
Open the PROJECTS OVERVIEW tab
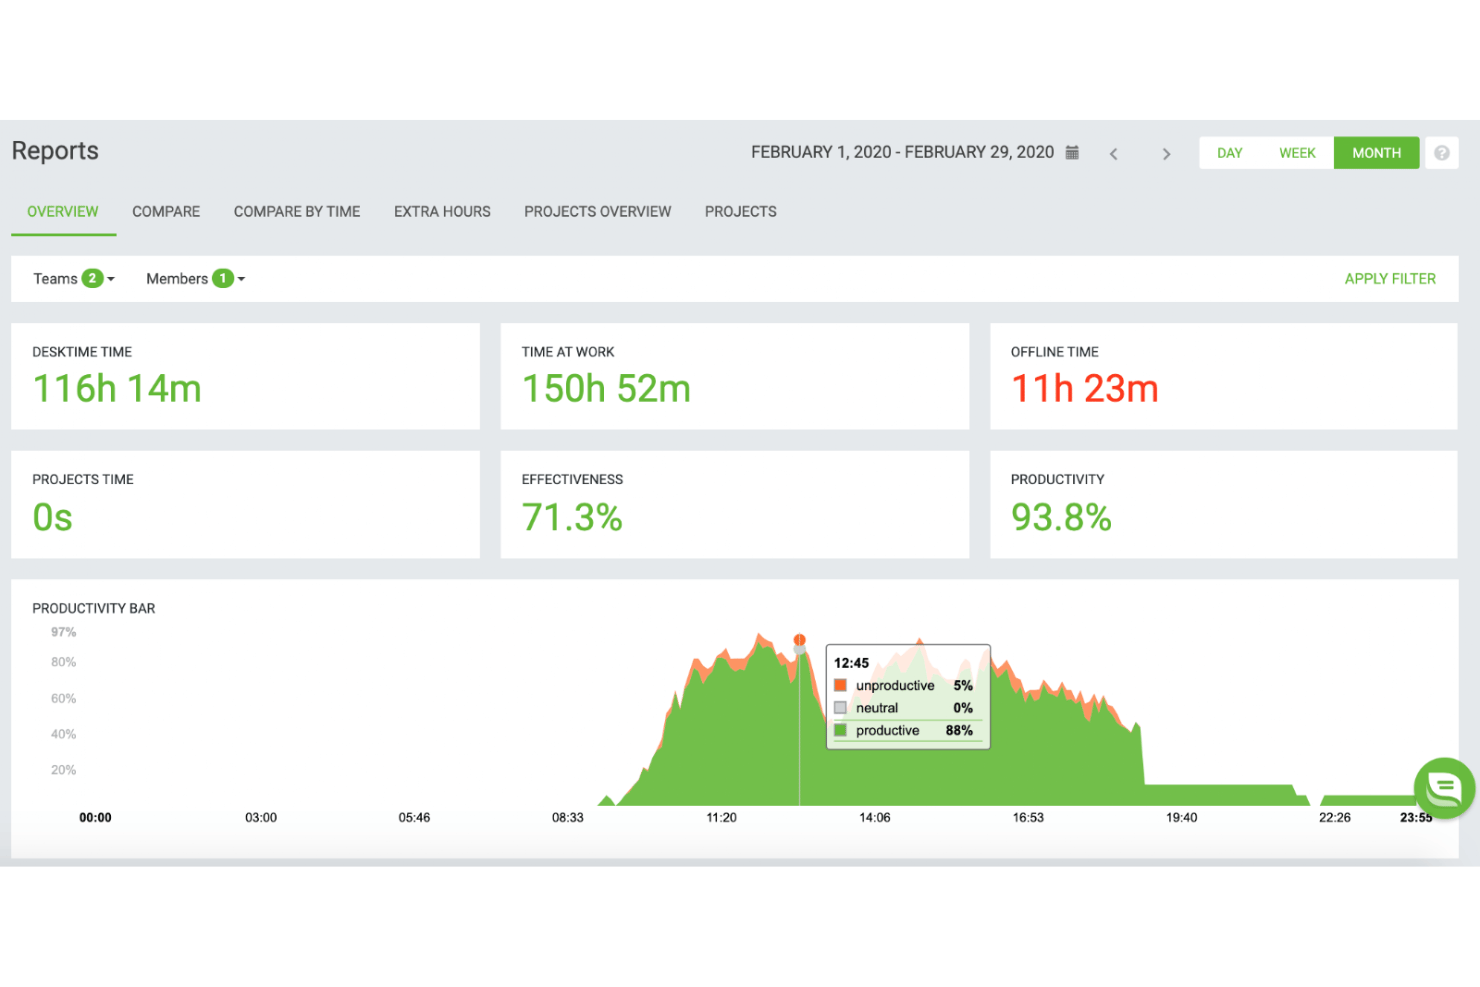(x=598, y=212)
